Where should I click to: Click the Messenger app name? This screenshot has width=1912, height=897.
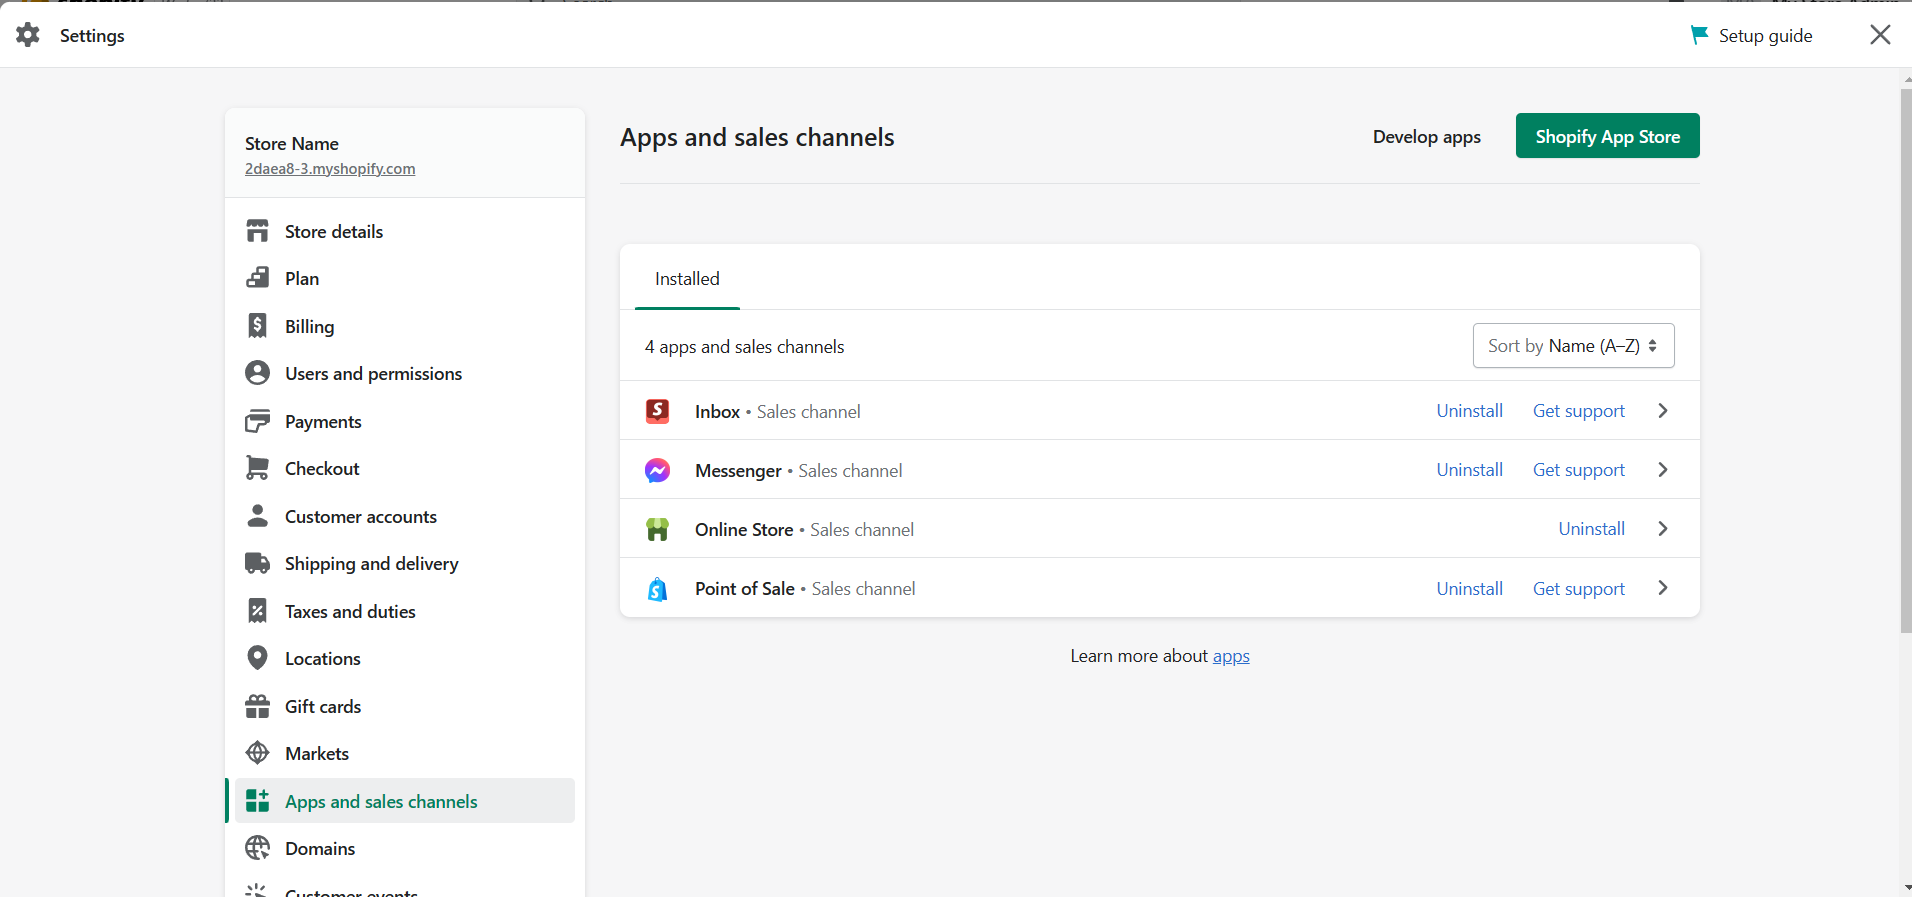point(738,470)
